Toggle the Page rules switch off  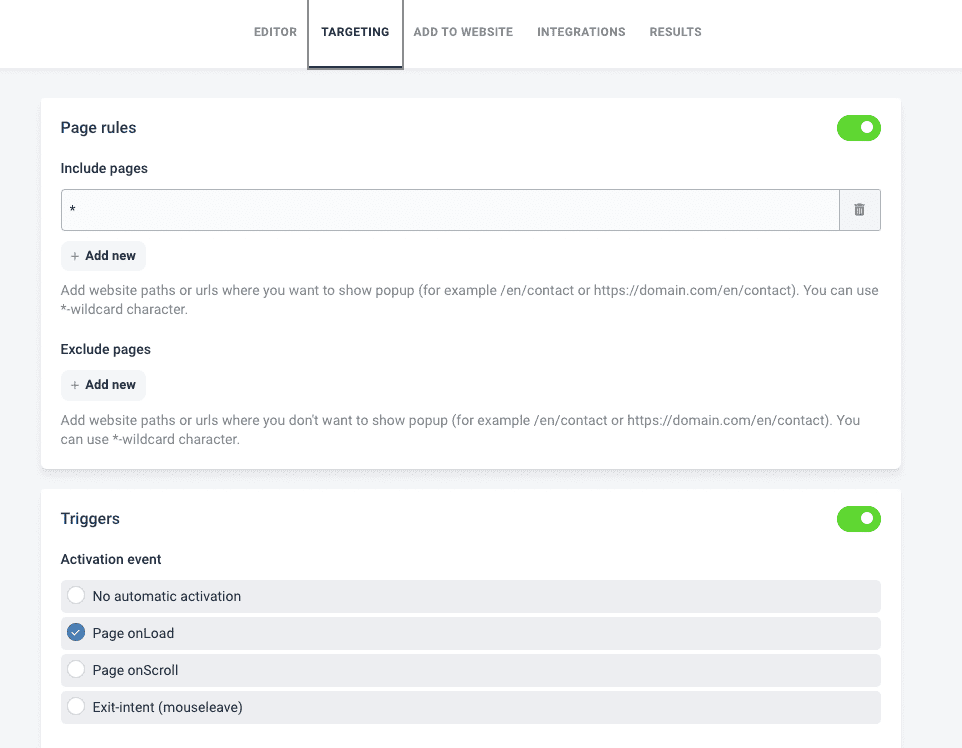[x=858, y=128]
